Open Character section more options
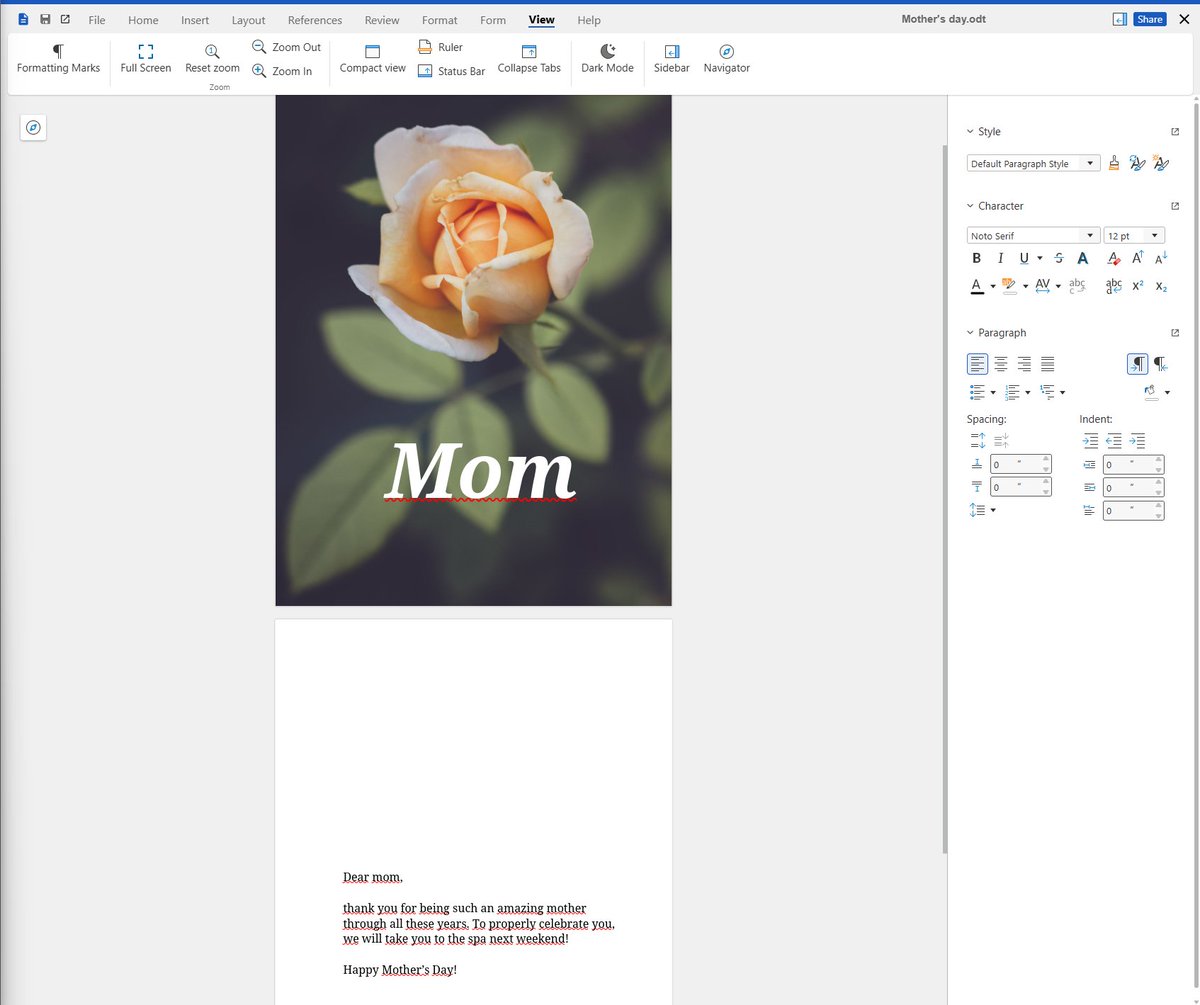This screenshot has height=1005, width=1200. pos(1175,206)
